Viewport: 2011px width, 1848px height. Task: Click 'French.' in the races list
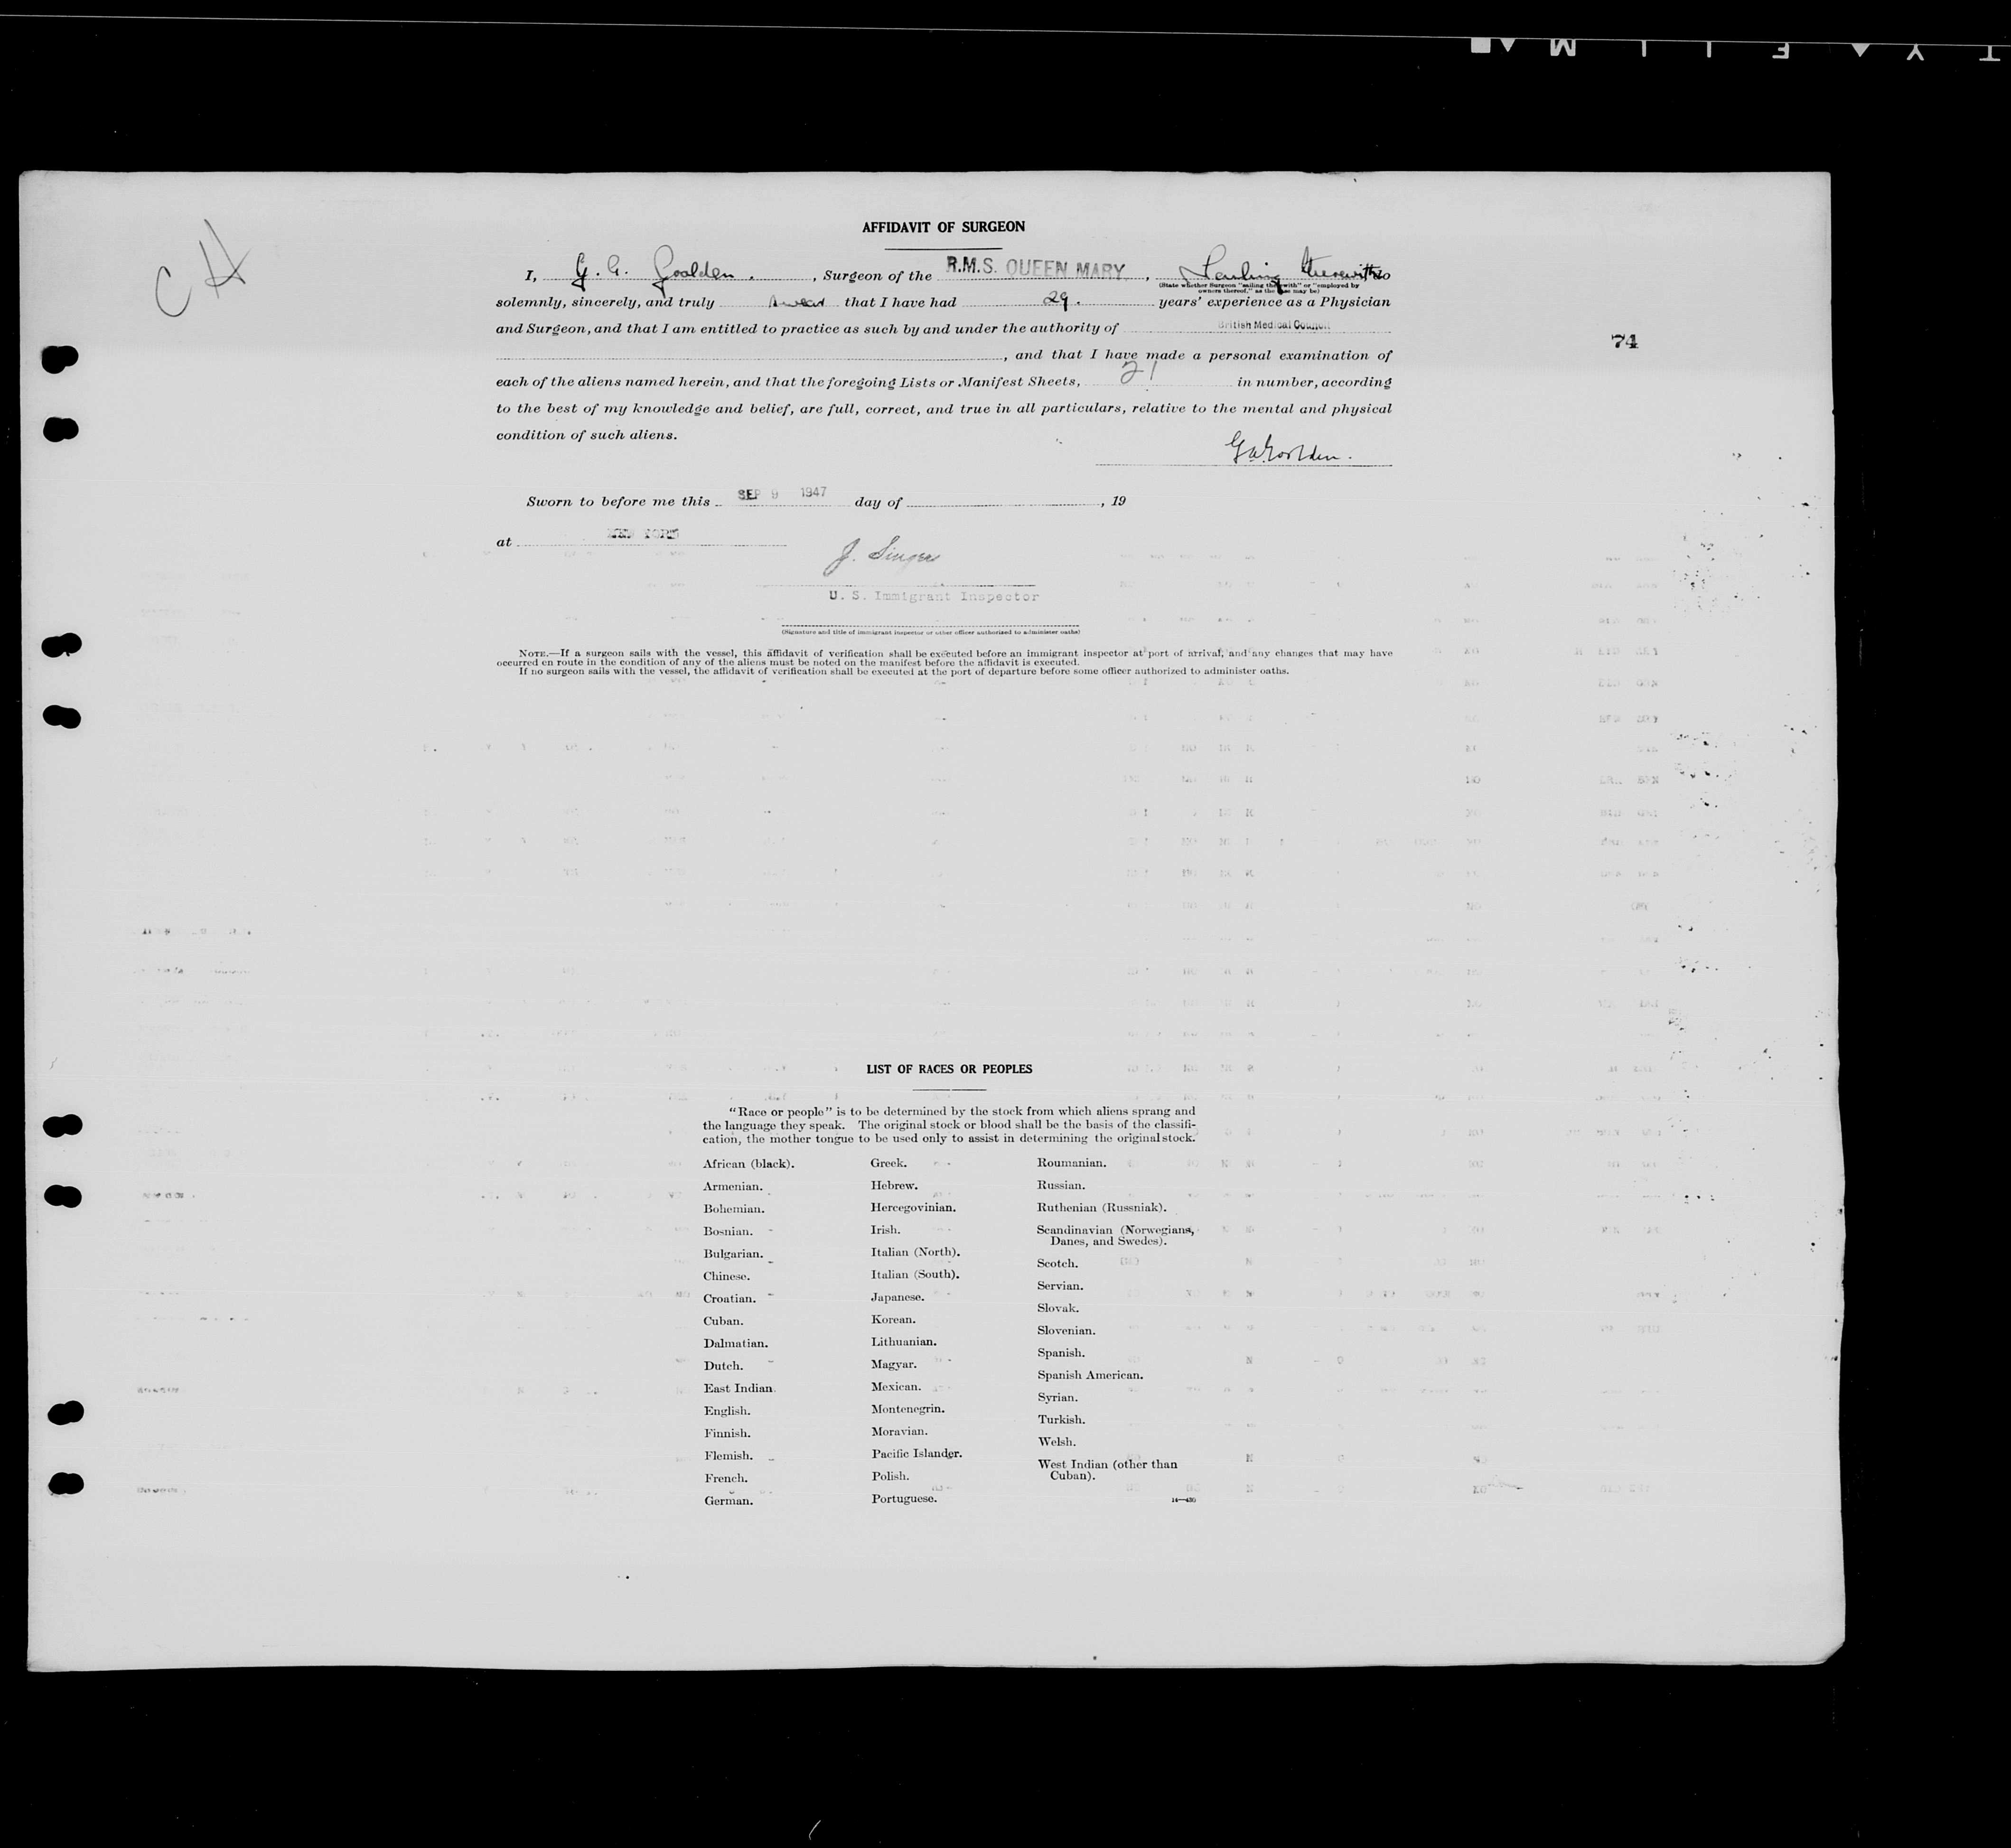725,1478
